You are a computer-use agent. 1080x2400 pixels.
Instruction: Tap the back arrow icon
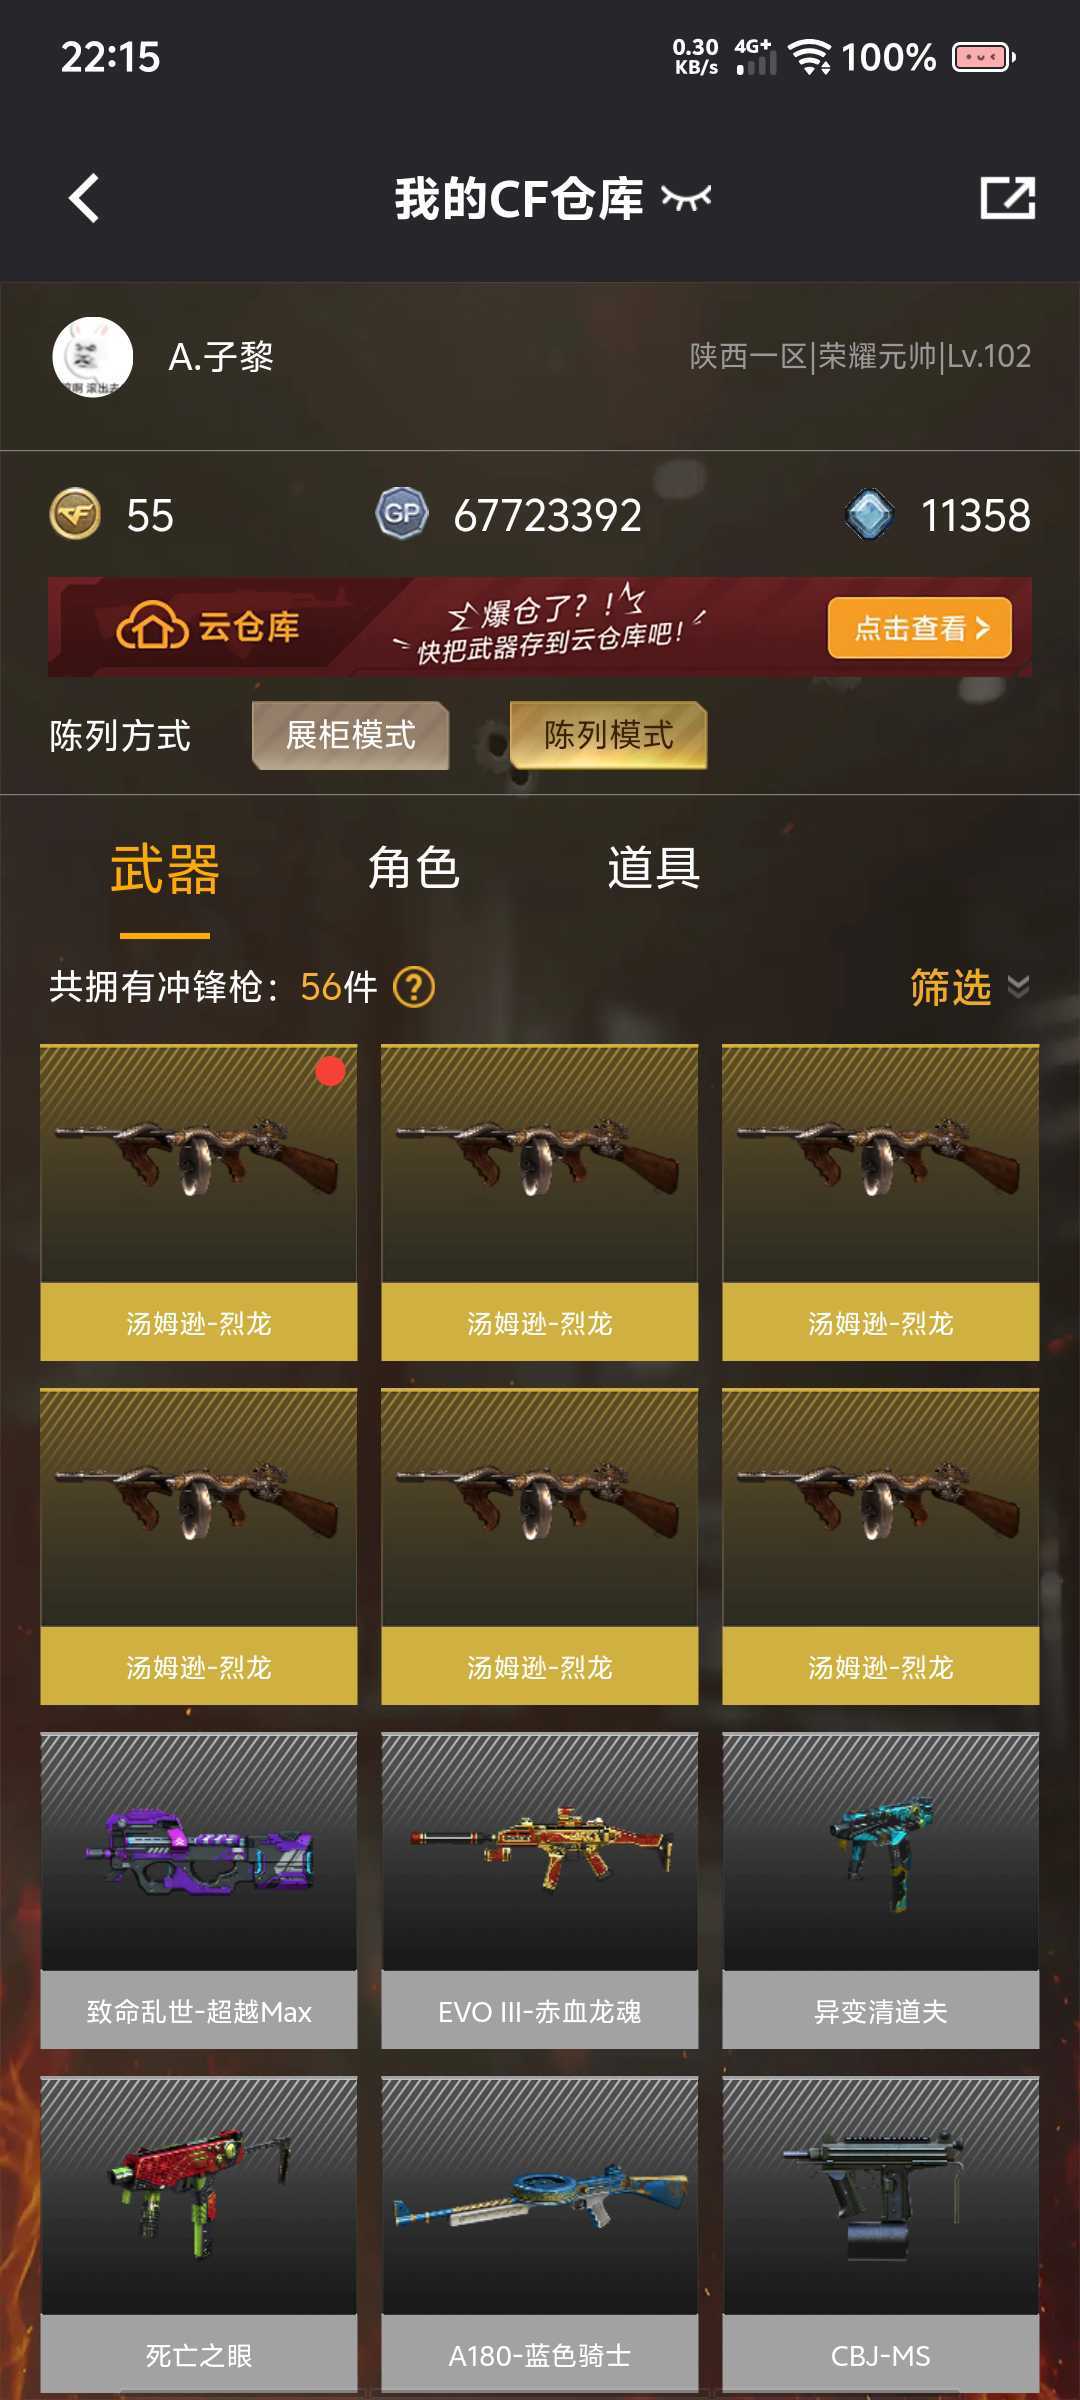tap(85, 198)
